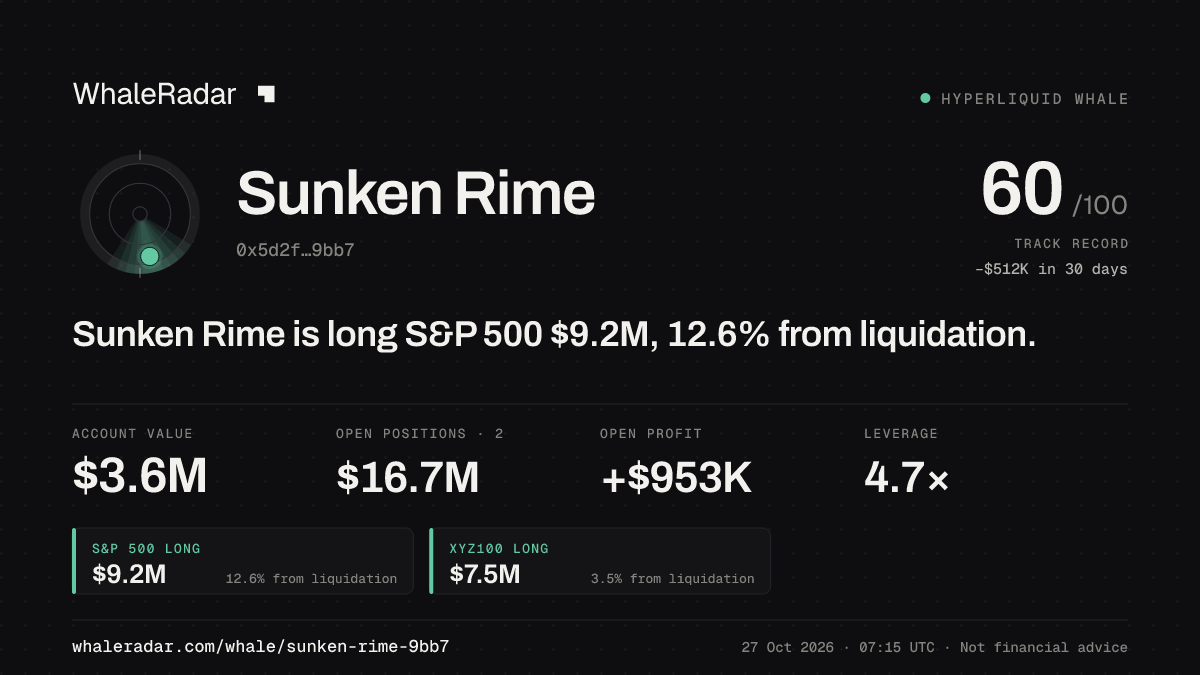Click the $9.2M S&P 500 position amount
This screenshot has width=1200, height=675.
(x=129, y=575)
